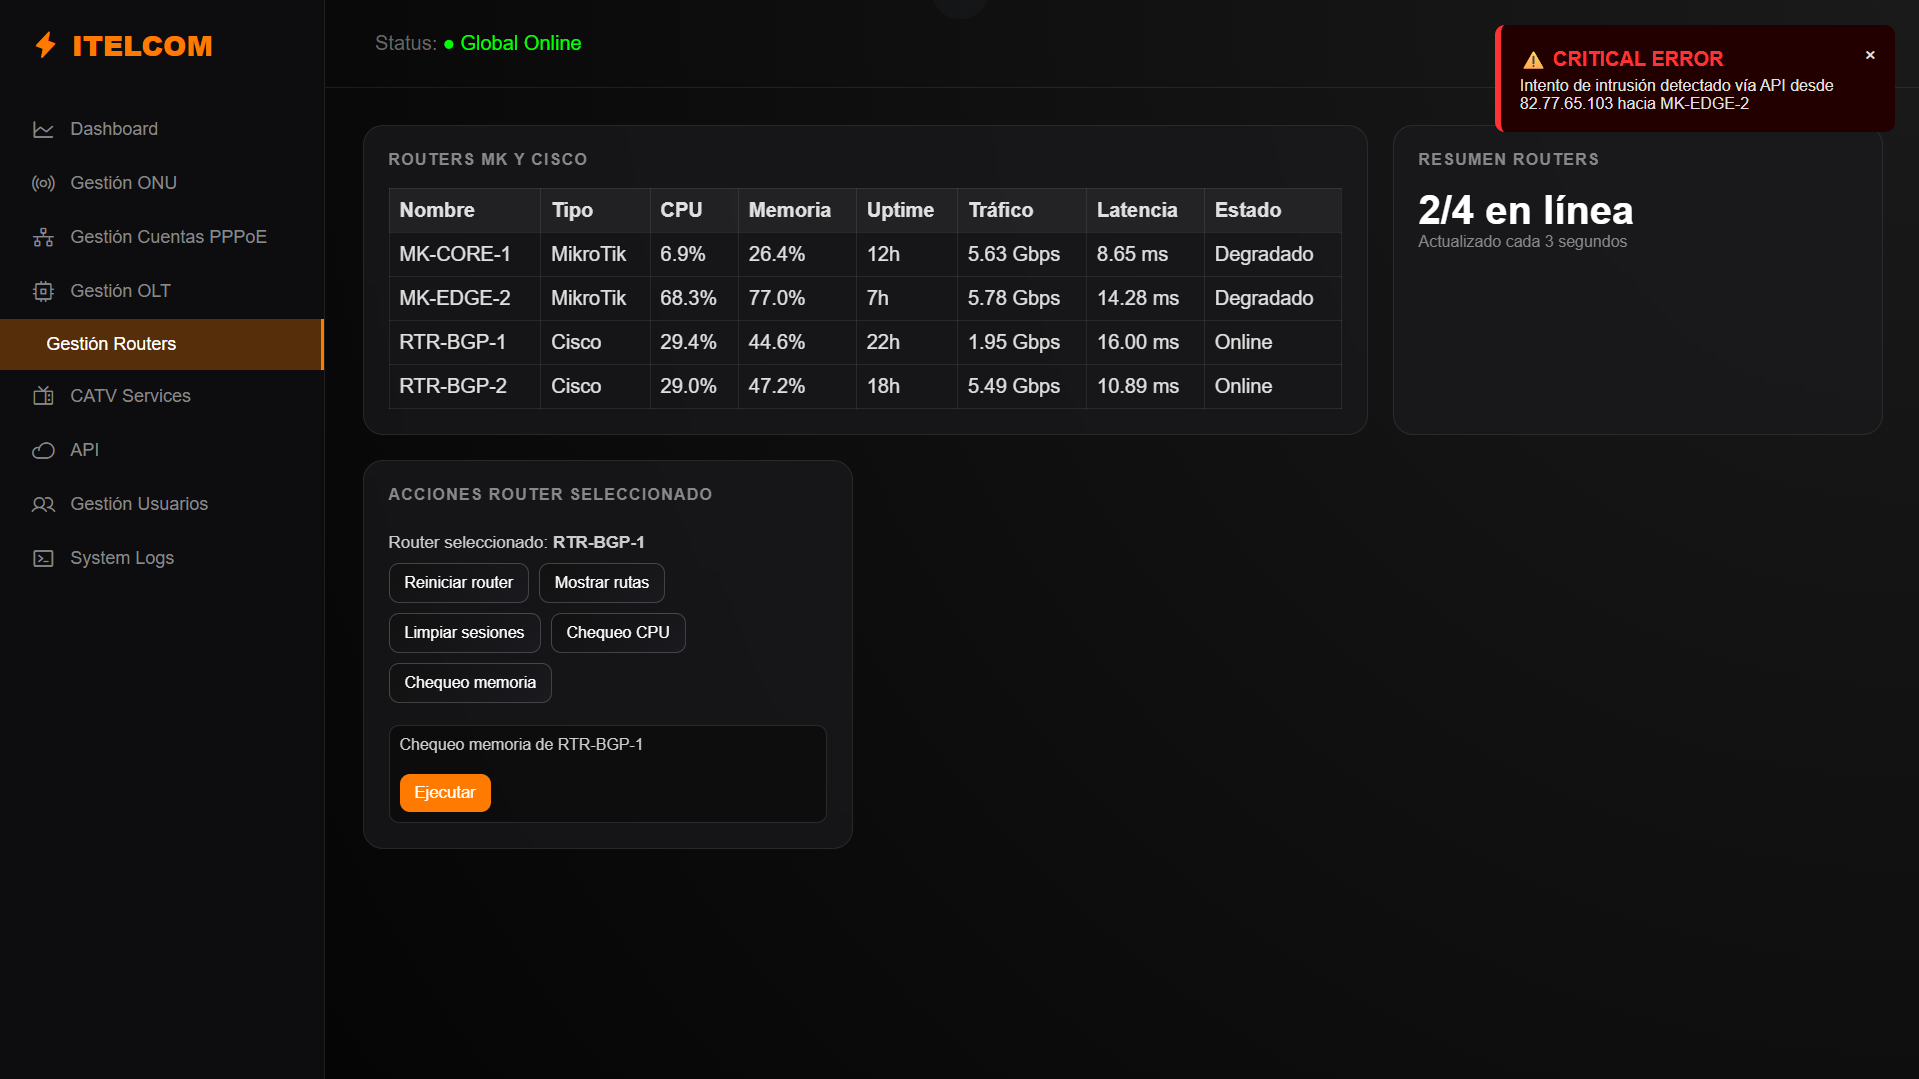Go to Gestión Usuarios
This screenshot has width=1919, height=1079.
pyautogui.click(x=162, y=504)
